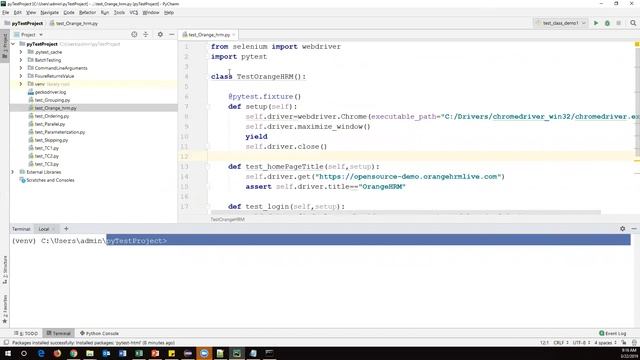The width and height of the screenshot is (640, 360).
Task: Close the test_Orange_hrm.py editor tab
Action: [234, 35]
